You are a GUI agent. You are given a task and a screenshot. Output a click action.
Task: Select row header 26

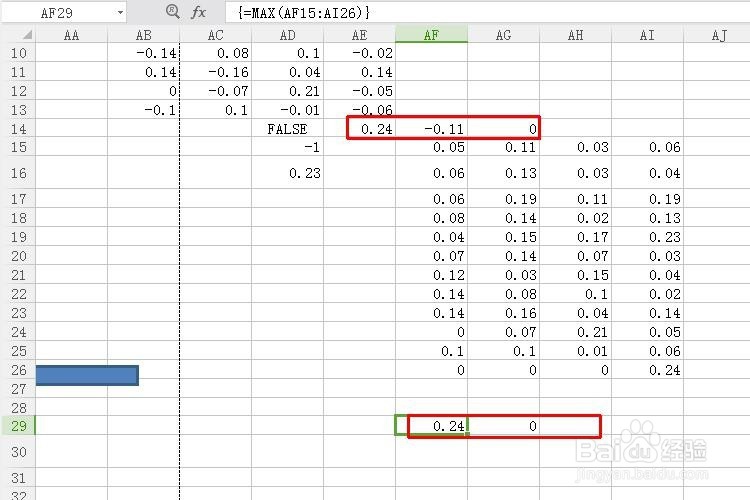tap(18, 369)
